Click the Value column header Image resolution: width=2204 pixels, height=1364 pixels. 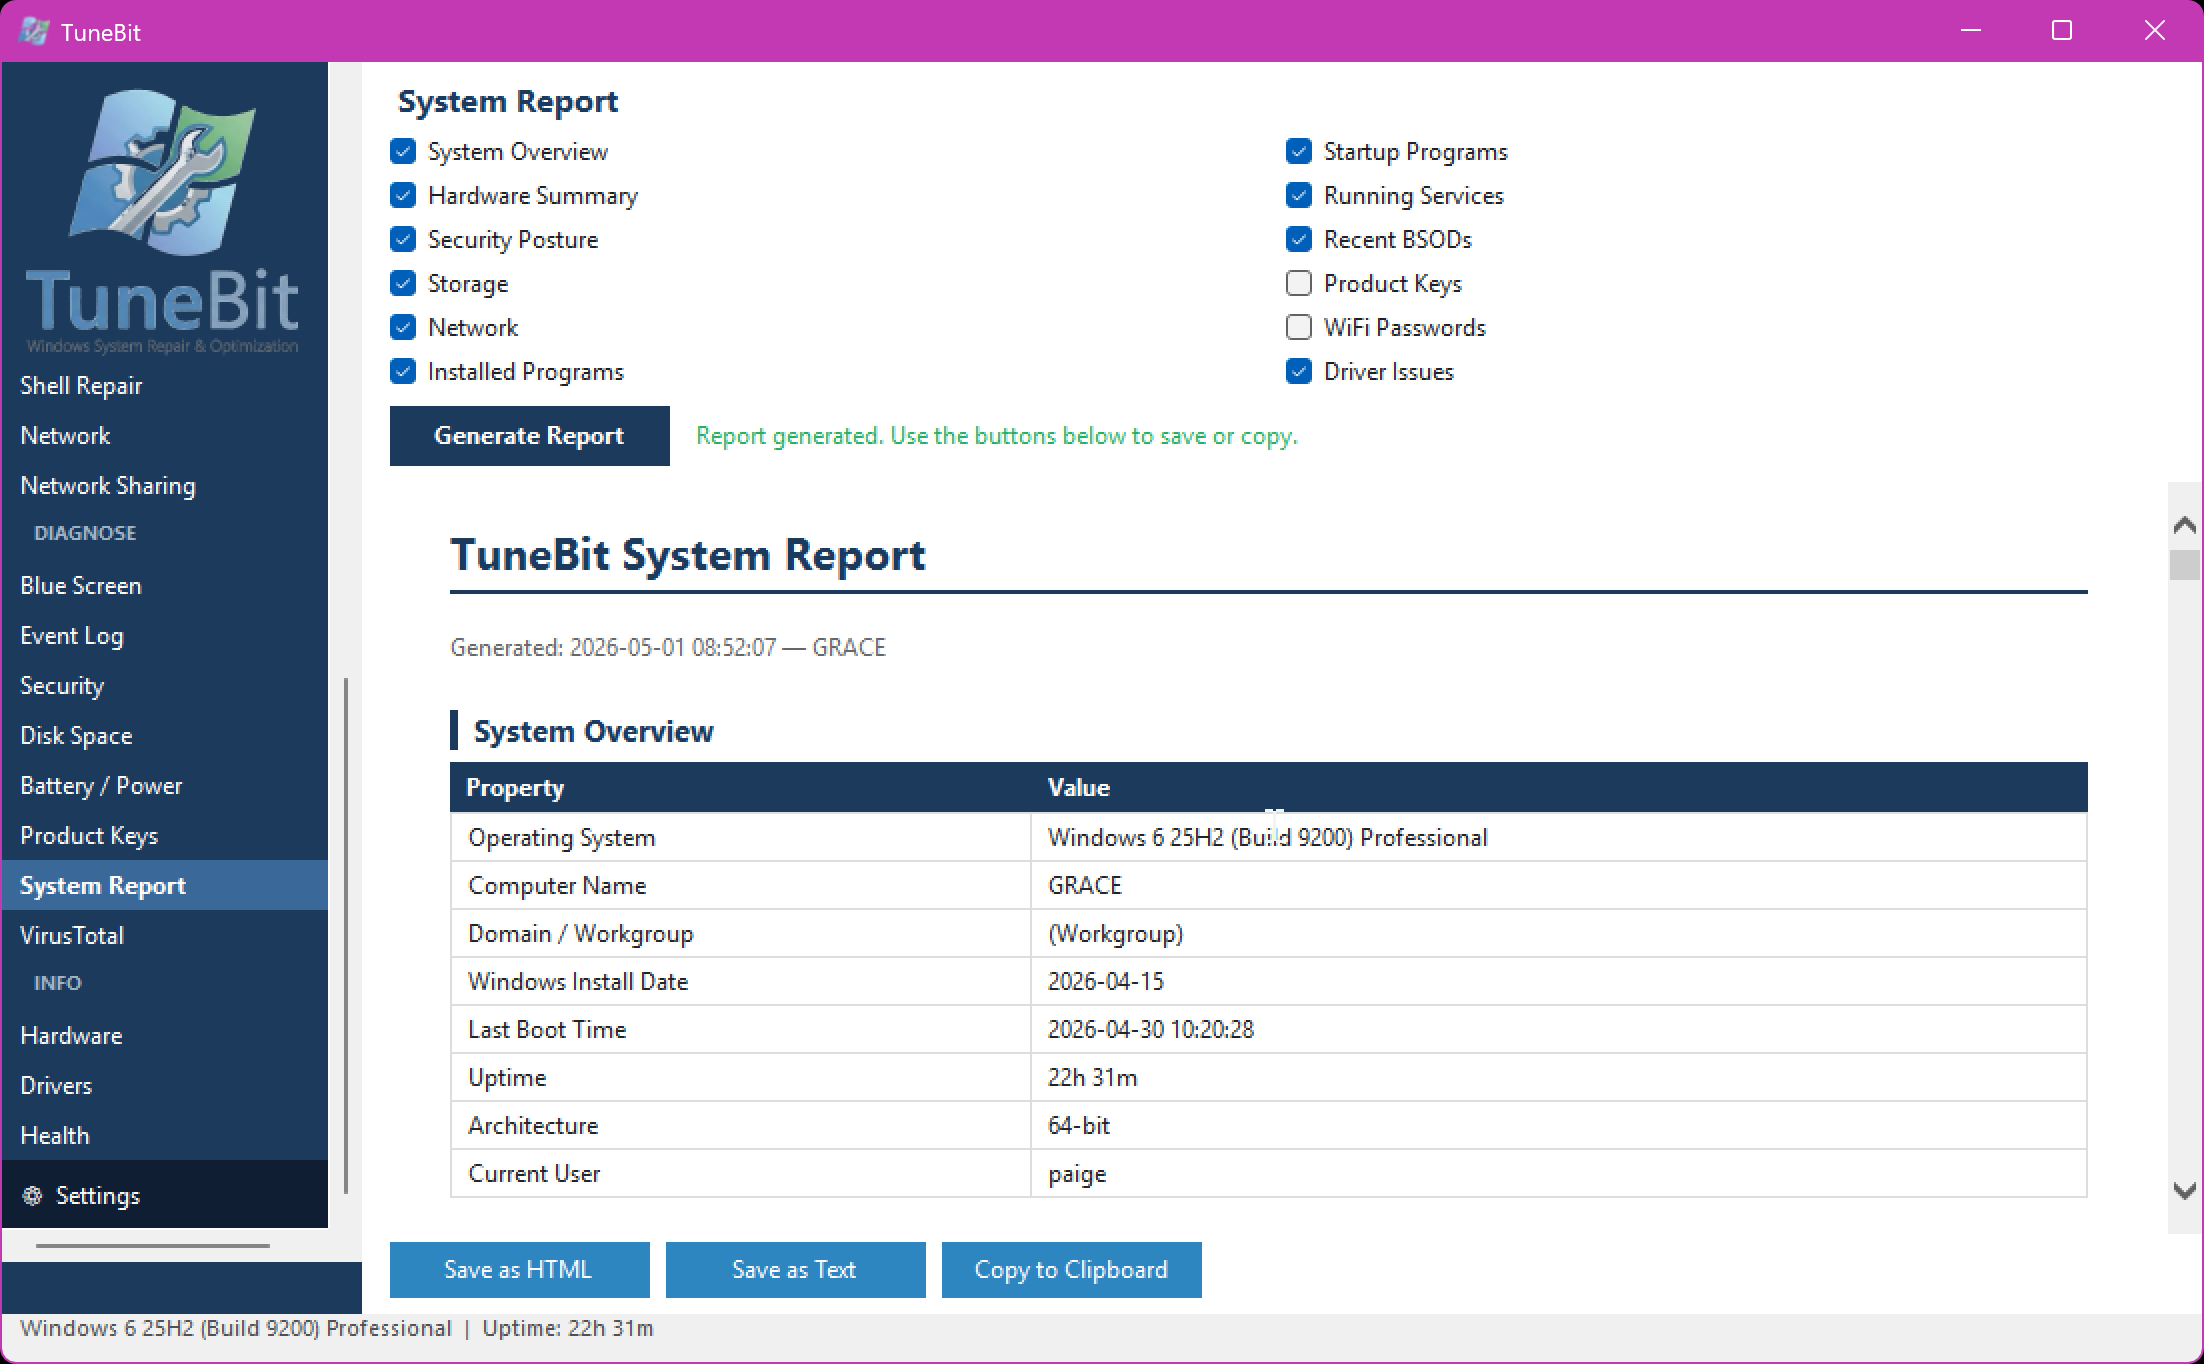point(1559,787)
